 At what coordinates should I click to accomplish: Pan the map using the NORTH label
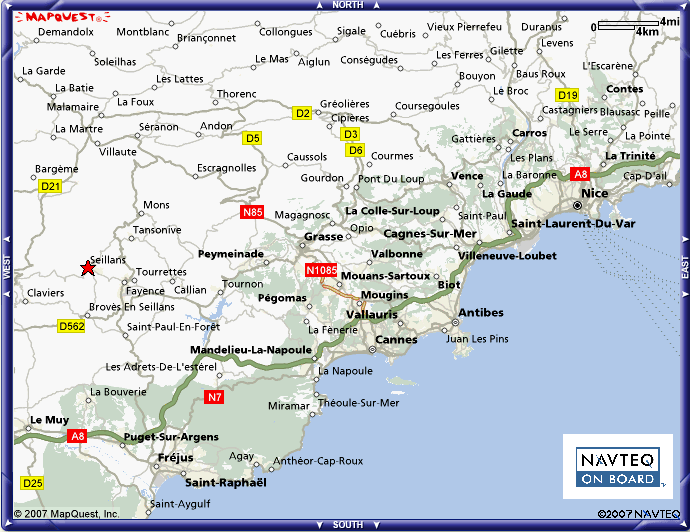(348, 5)
